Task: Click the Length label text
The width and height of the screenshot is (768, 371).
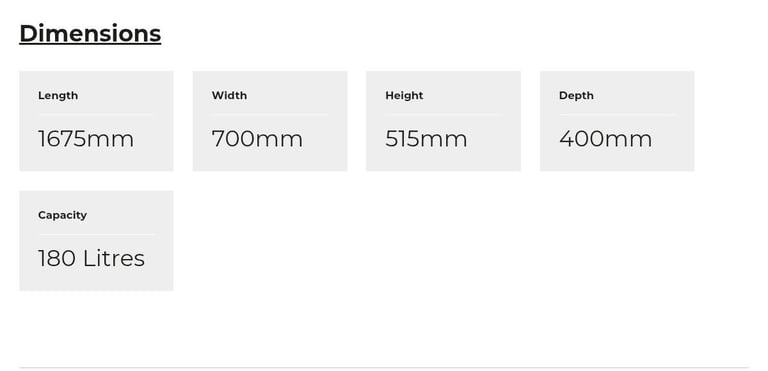Action: click(x=58, y=96)
